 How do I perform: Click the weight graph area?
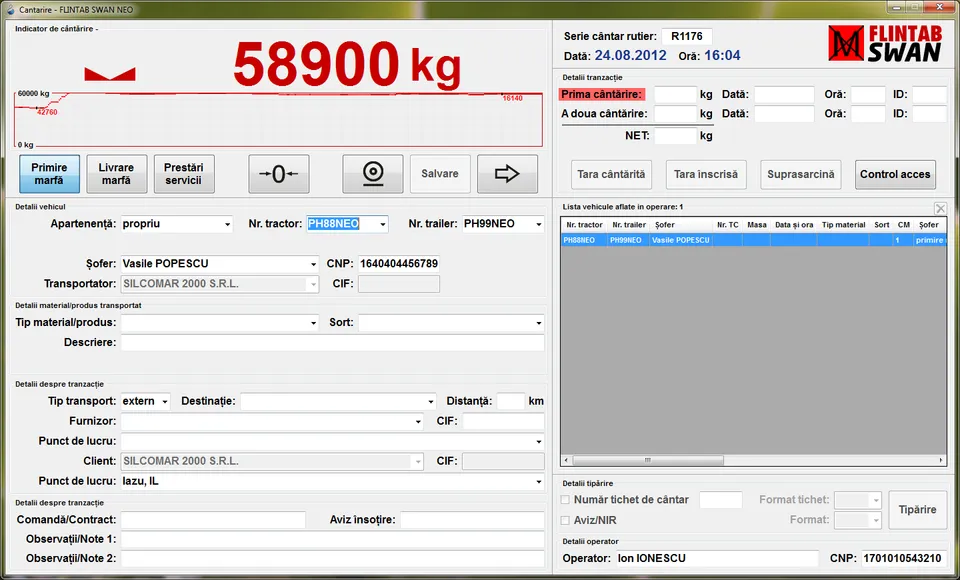pyautogui.click(x=279, y=119)
